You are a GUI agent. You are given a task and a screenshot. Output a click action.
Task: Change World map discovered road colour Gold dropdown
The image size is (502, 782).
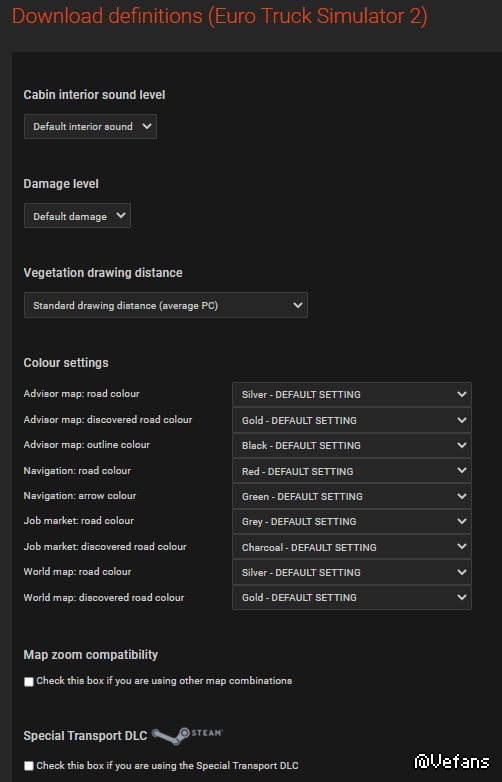[352, 597]
